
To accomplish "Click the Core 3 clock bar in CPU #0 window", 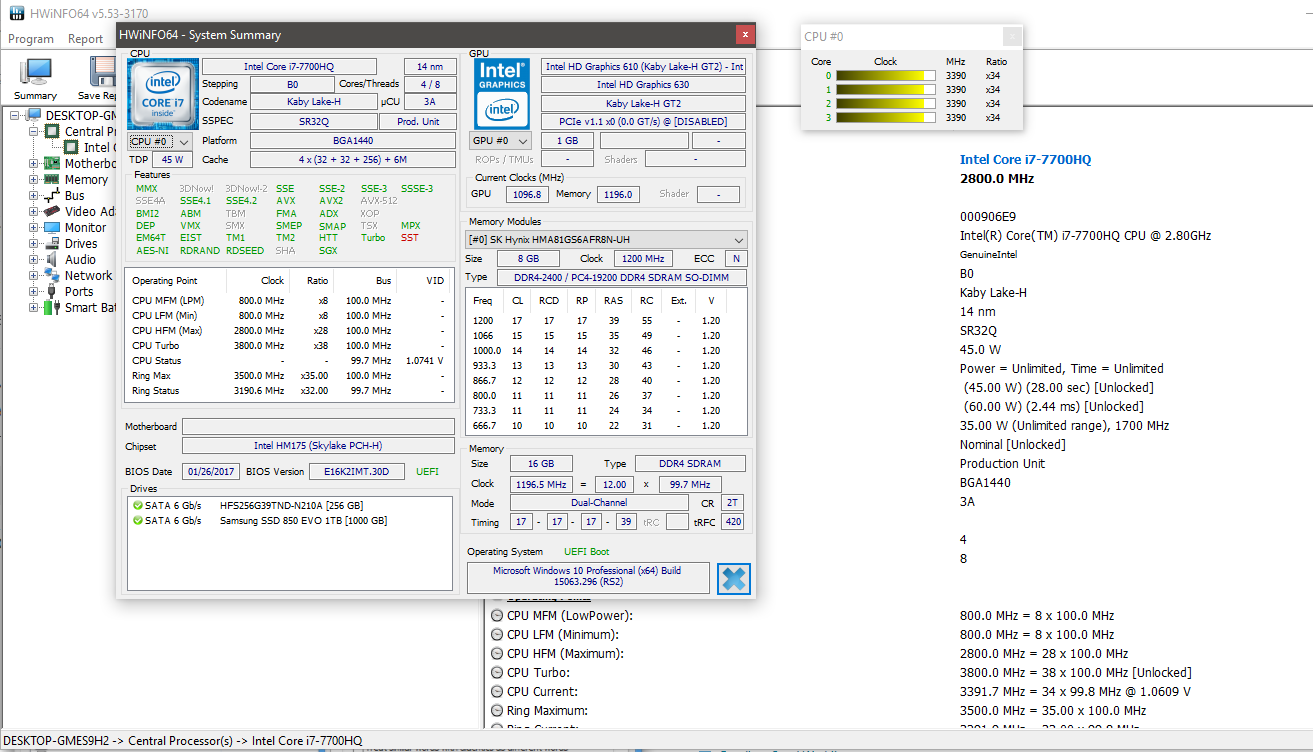I will (x=886, y=117).
